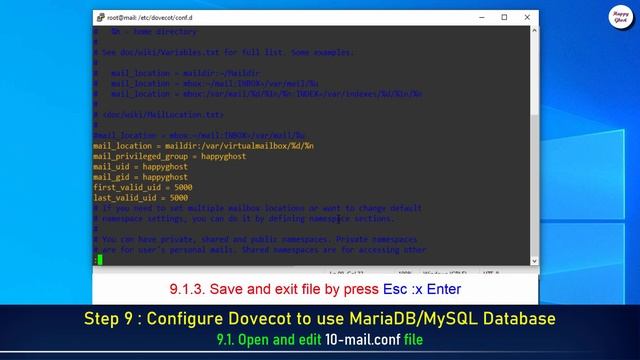Click the PuTTY icon in the title bar
The height and width of the screenshot is (360, 640).
tap(100, 18)
